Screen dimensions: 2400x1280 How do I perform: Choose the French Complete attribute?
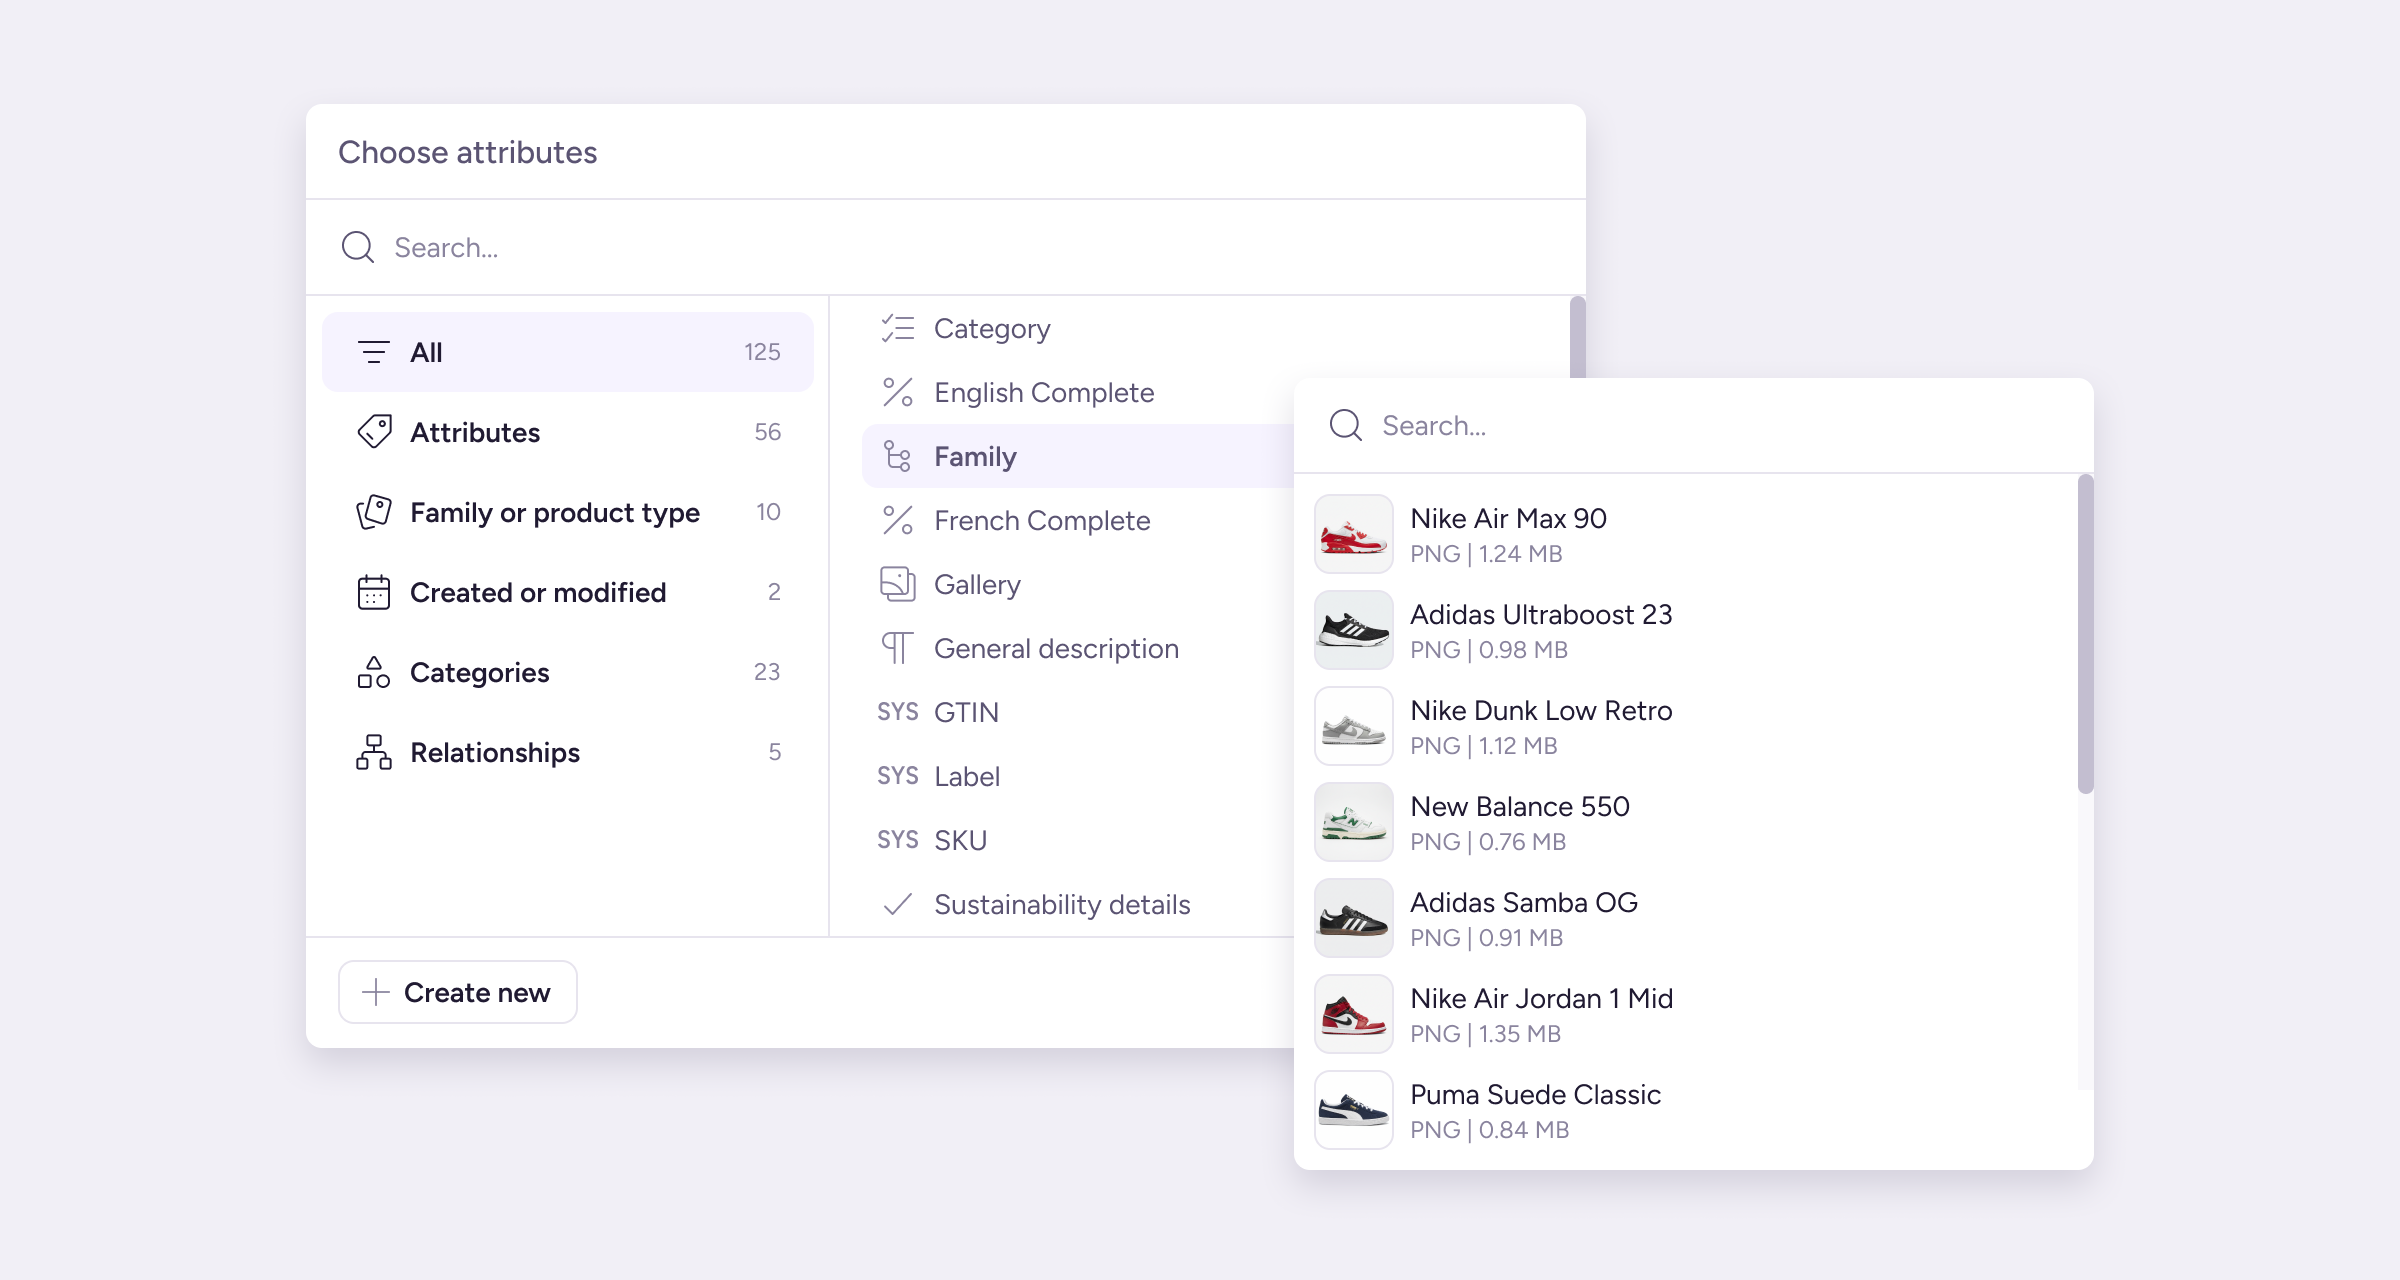[x=1078, y=520]
